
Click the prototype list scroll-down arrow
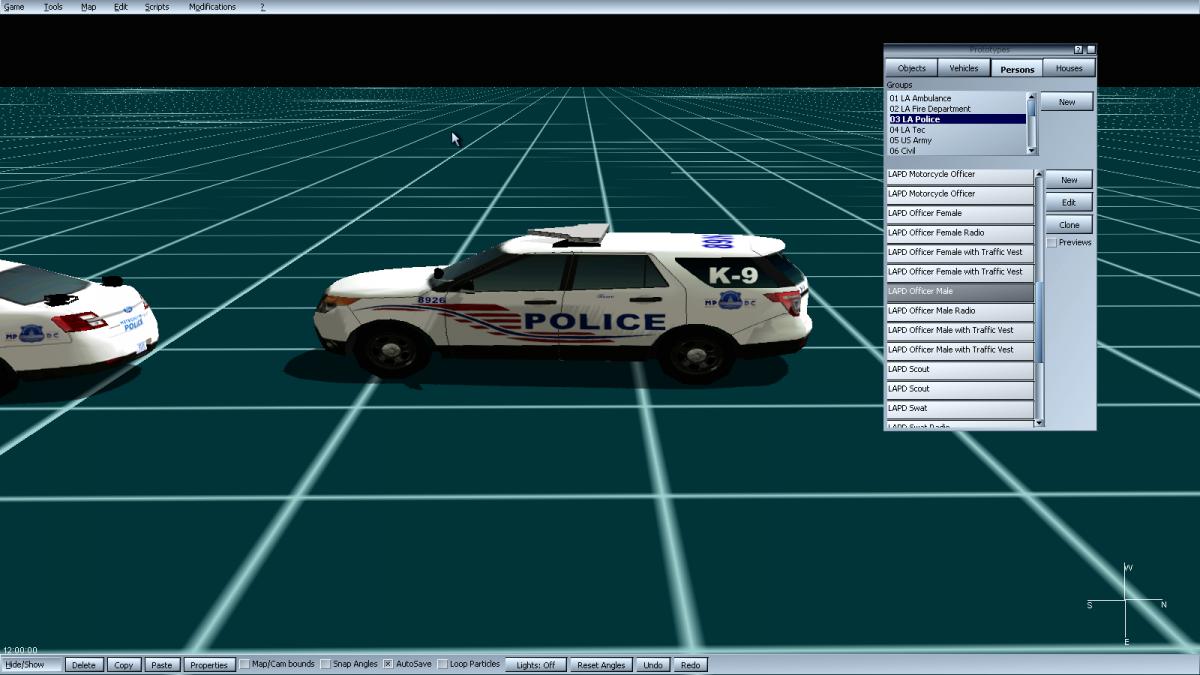click(1039, 423)
